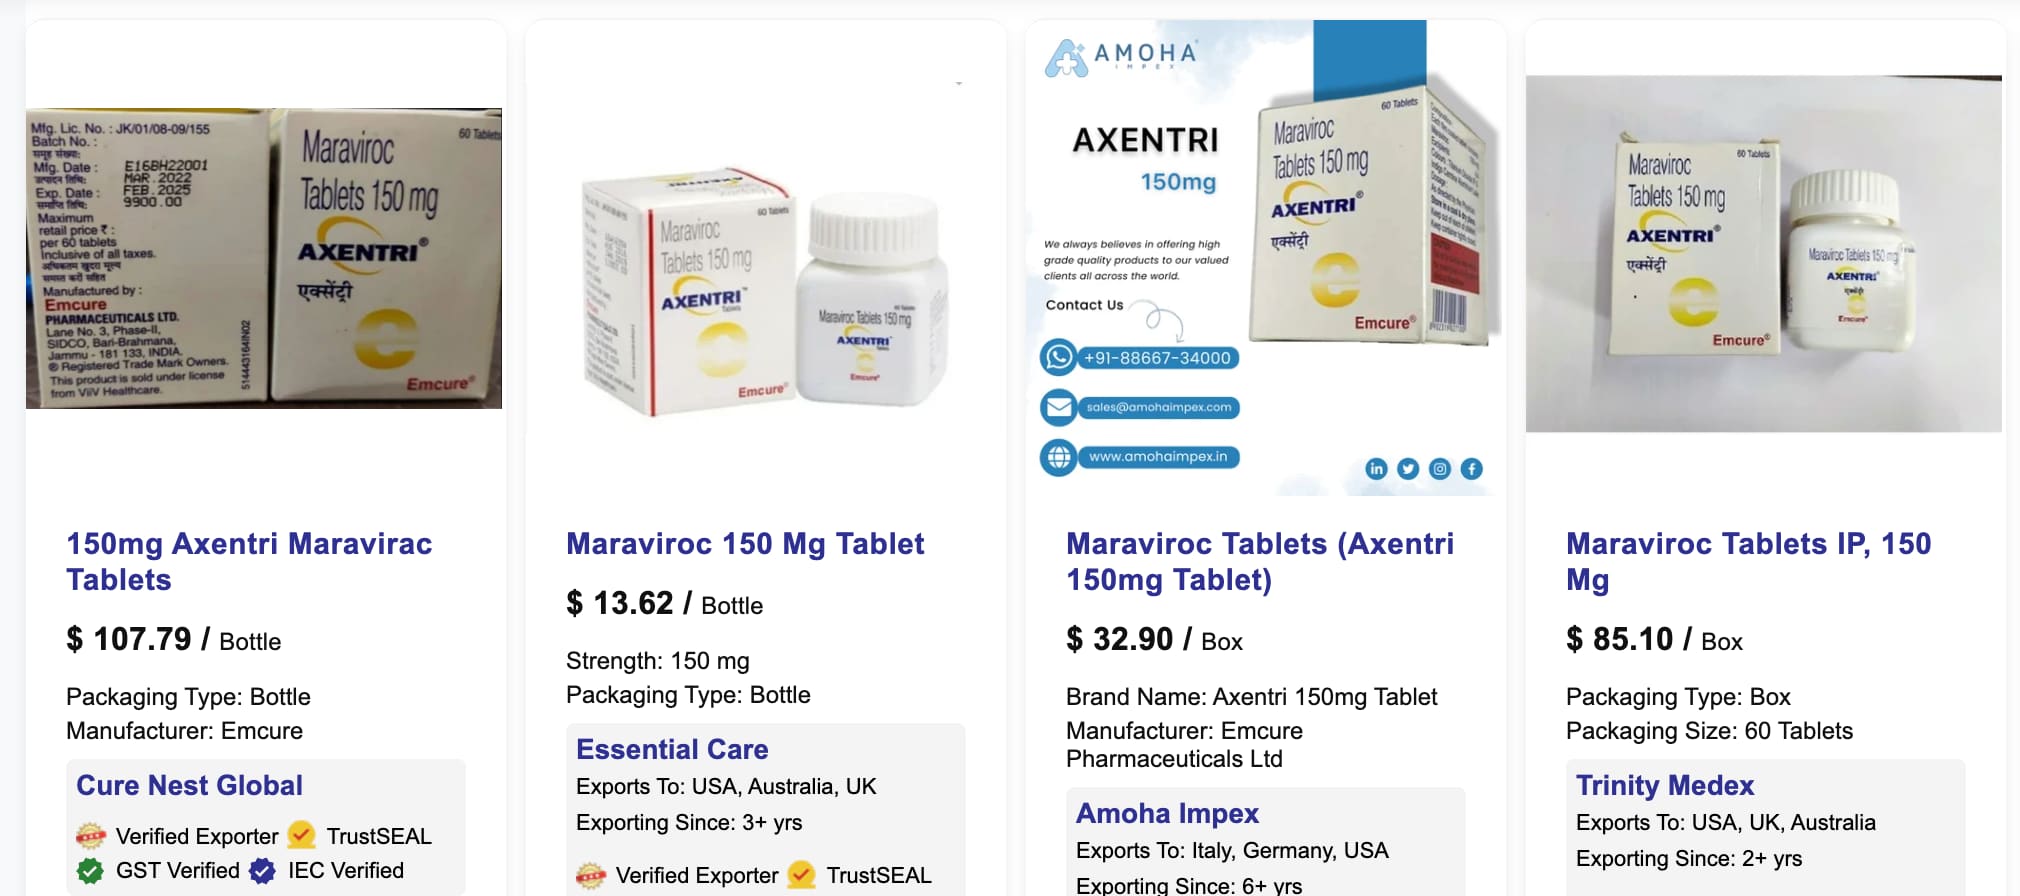This screenshot has width=2020, height=896.
Task: Open the Maraviroc Tablets IP, 150 Mg listing
Action: (x=1748, y=561)
